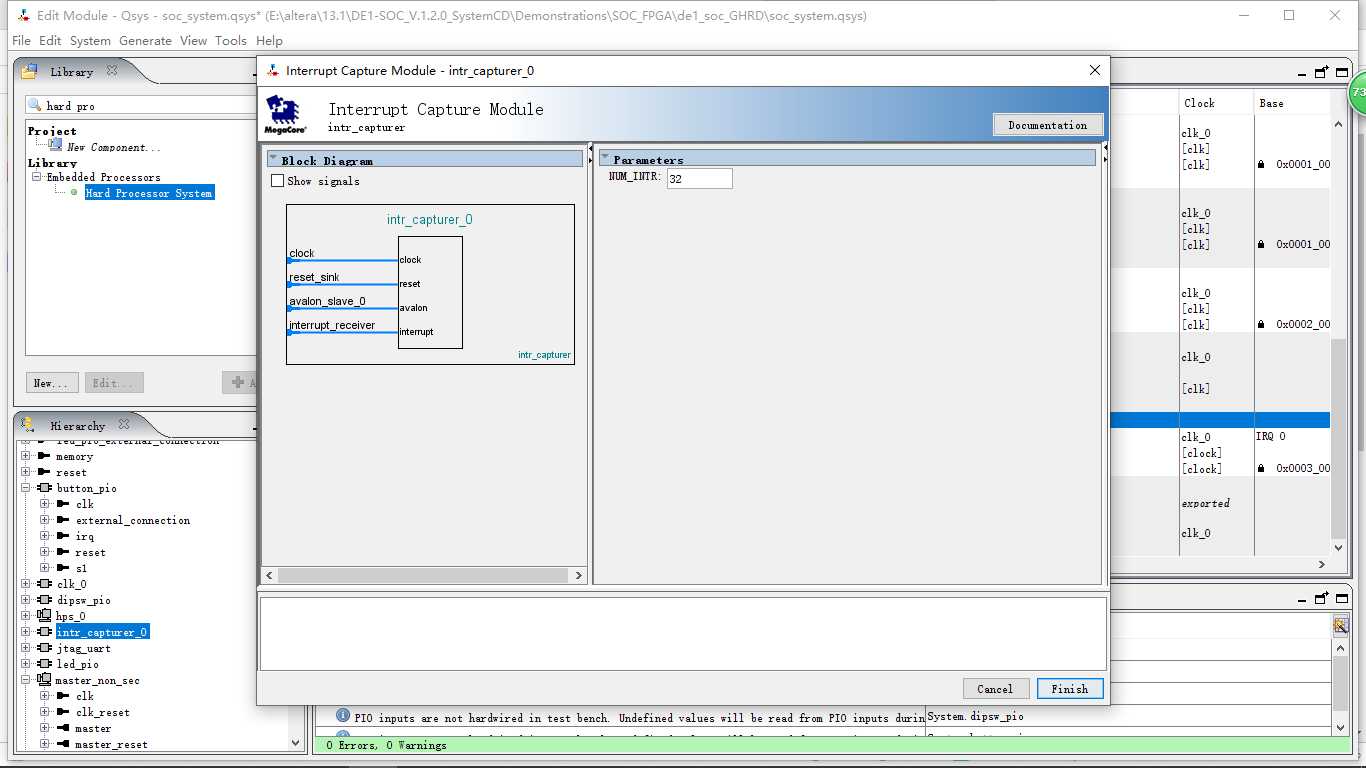Click the New Component icon in Project tree

click(x=55, y=145)
